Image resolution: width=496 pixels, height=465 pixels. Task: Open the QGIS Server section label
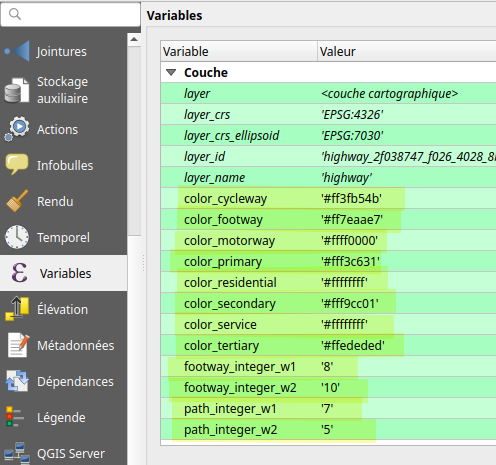pos(71,453)
